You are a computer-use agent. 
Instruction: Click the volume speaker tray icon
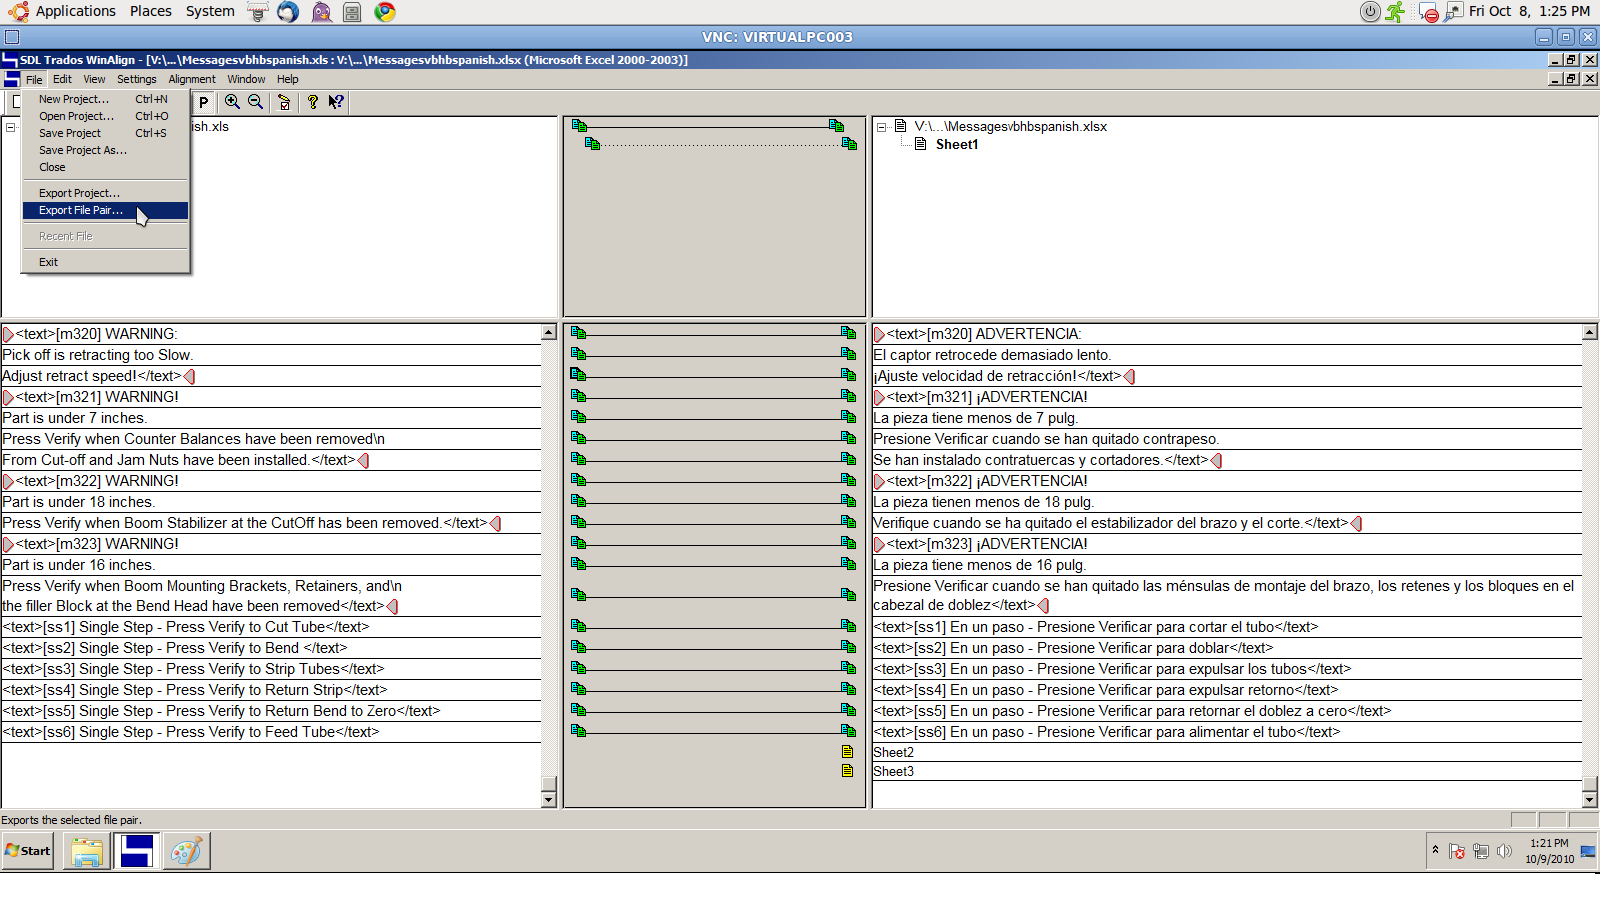click(1504, 851)
